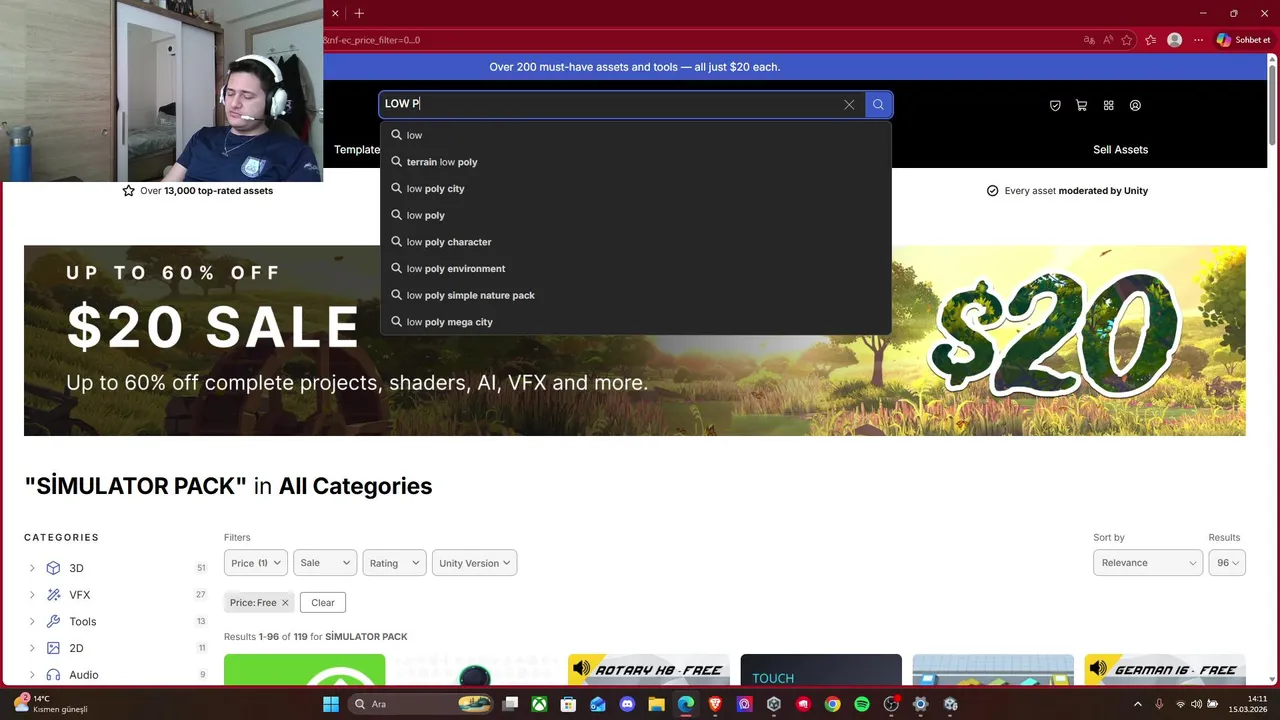This screenshot has width=1280, height=720.
Task: Select suggestion 'low poly character'
Action: [x=636, y=242]
